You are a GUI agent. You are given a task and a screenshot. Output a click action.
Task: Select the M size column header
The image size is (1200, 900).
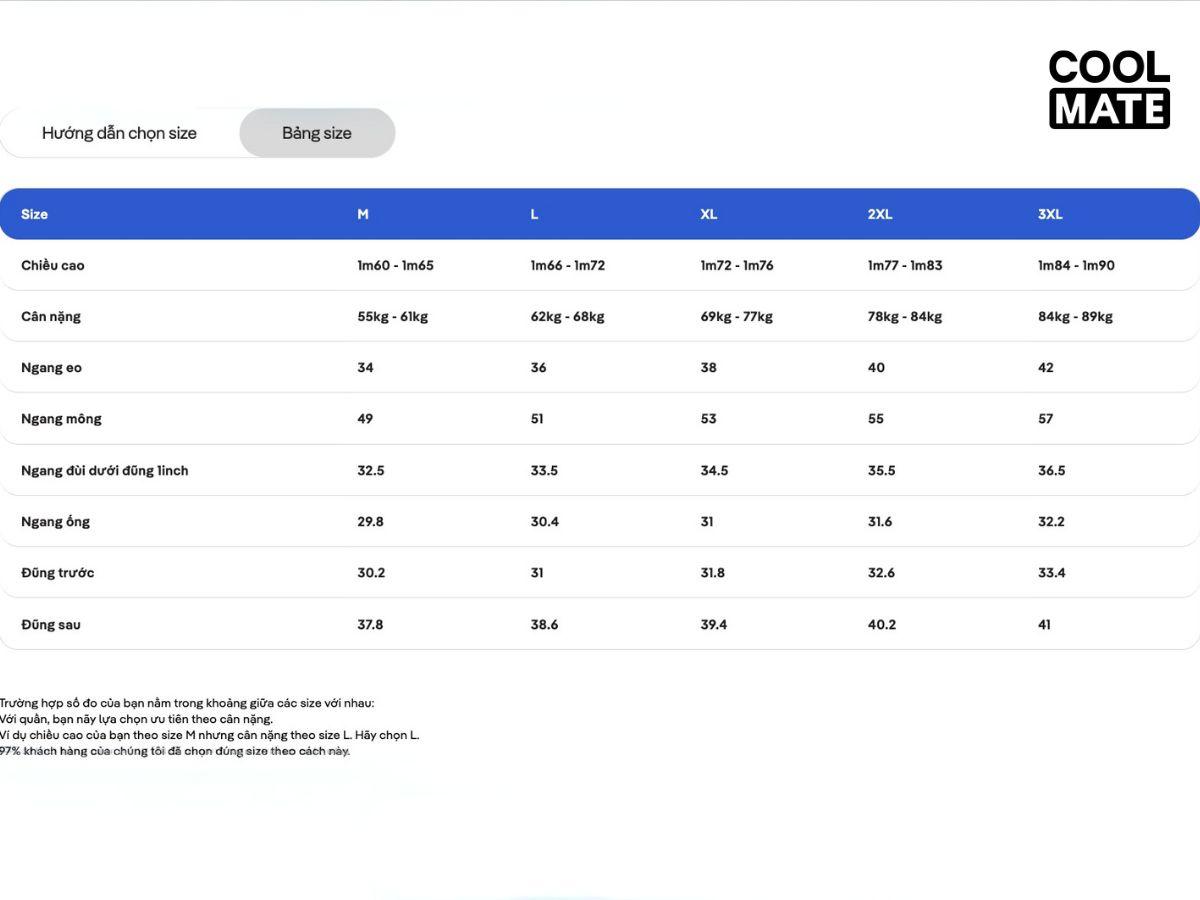(363, 214)
